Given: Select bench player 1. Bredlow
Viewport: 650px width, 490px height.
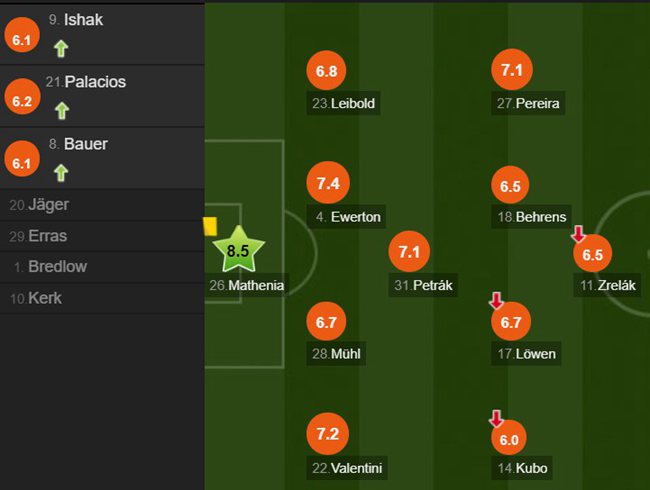Looking at the screenshot, I should pos(102,267).
